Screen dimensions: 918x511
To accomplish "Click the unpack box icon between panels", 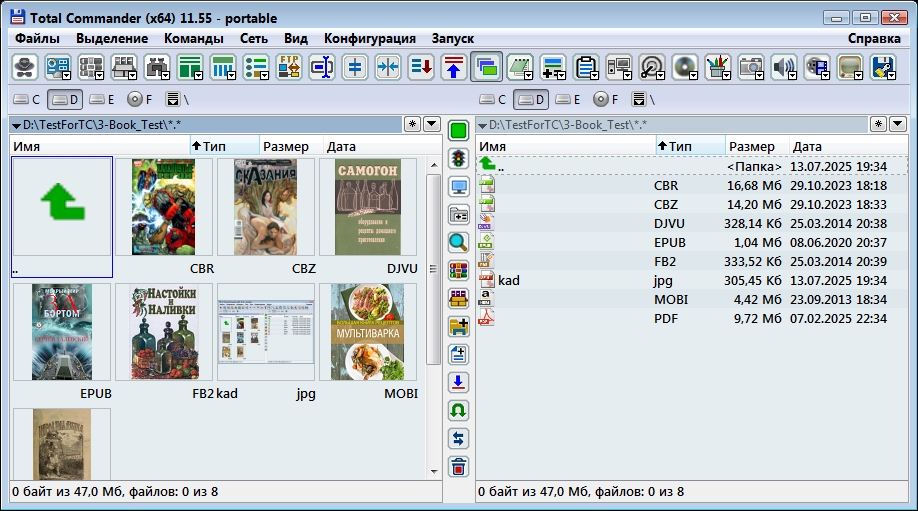I will click(458, 299).
